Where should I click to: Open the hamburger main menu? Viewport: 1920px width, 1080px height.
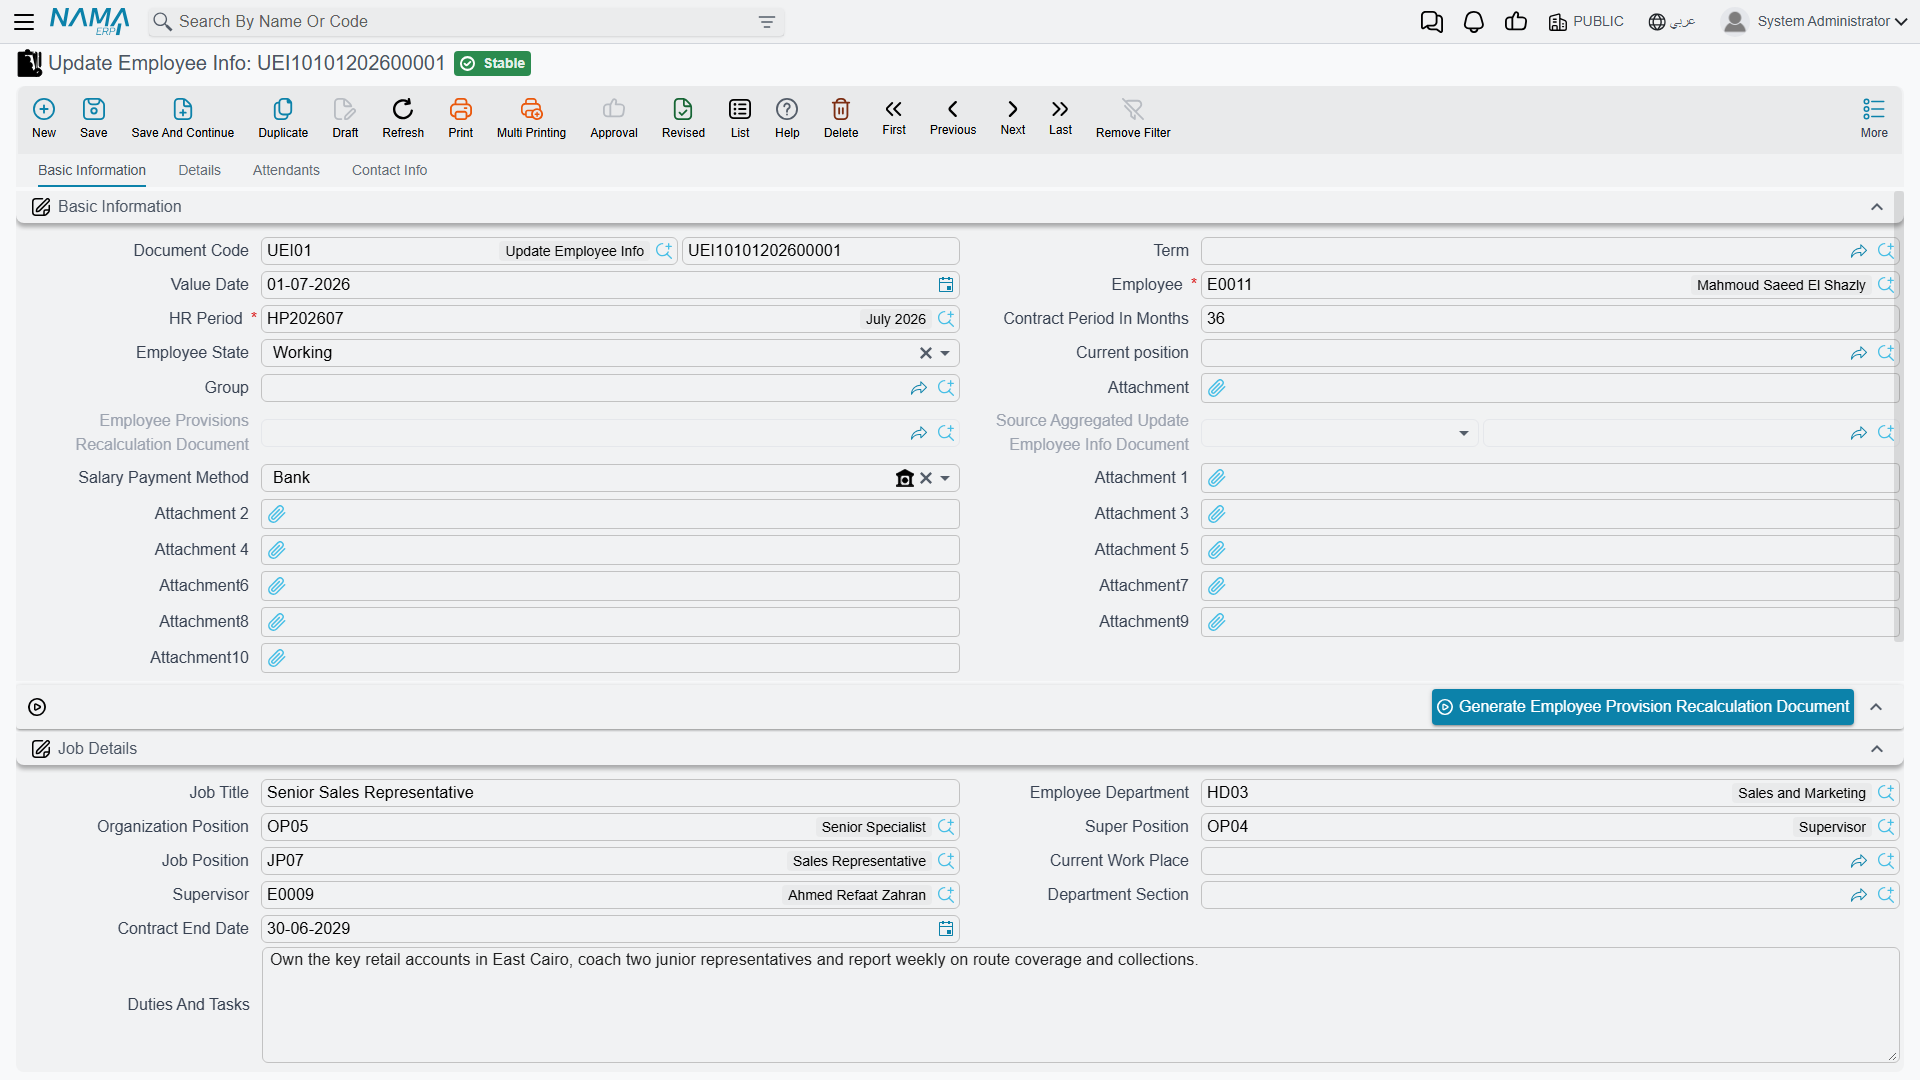[24, 21]
